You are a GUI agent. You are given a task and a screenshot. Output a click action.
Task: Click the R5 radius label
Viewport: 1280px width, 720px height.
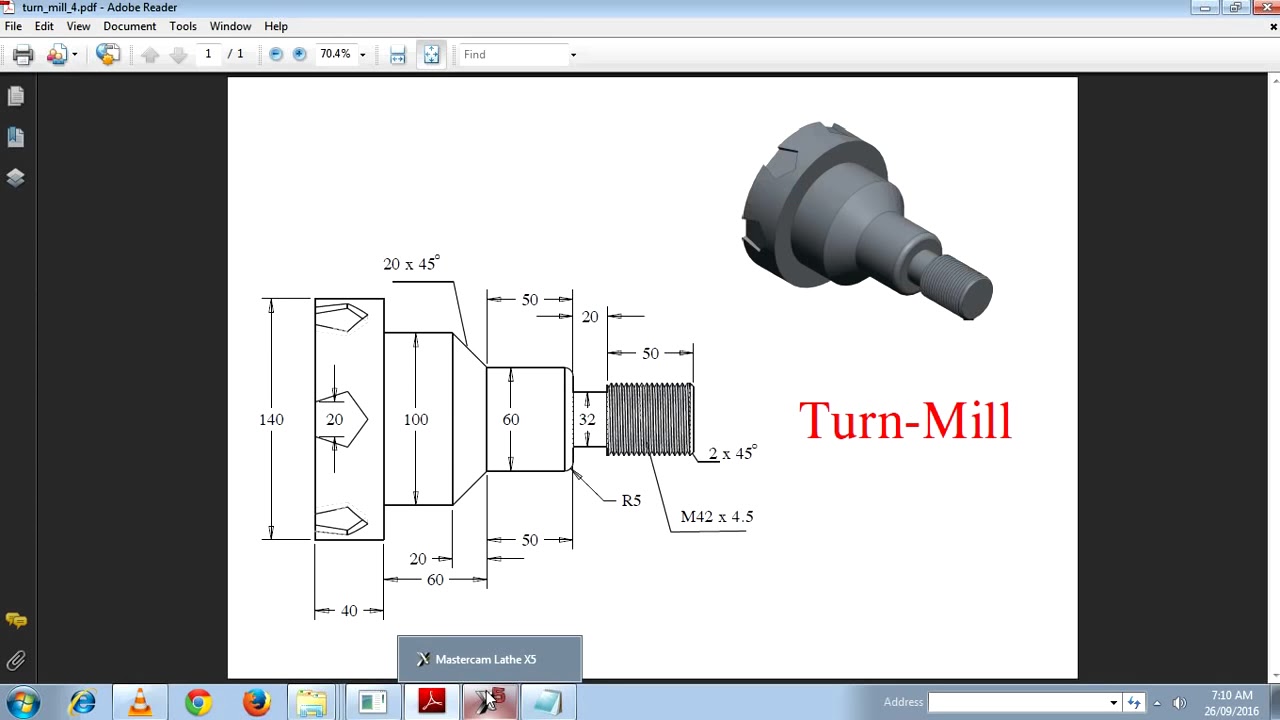631,500
